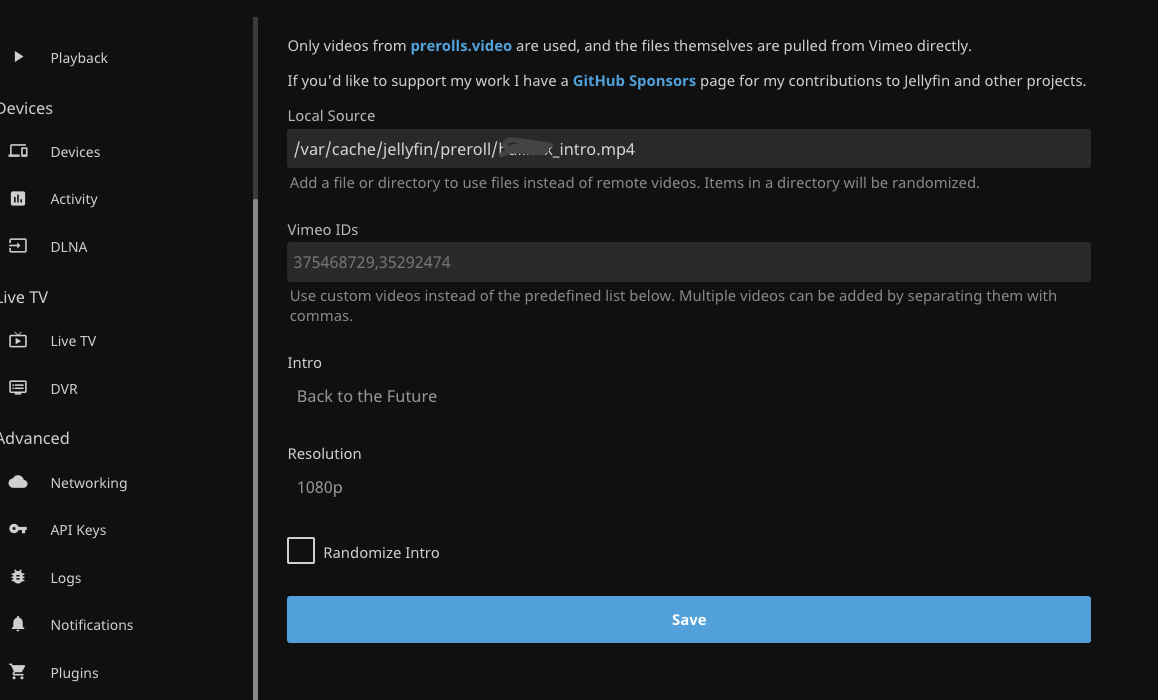Viewport: 1158px width, 700px height.
Task: Click the Notifications bell icon
Action: 18,625
